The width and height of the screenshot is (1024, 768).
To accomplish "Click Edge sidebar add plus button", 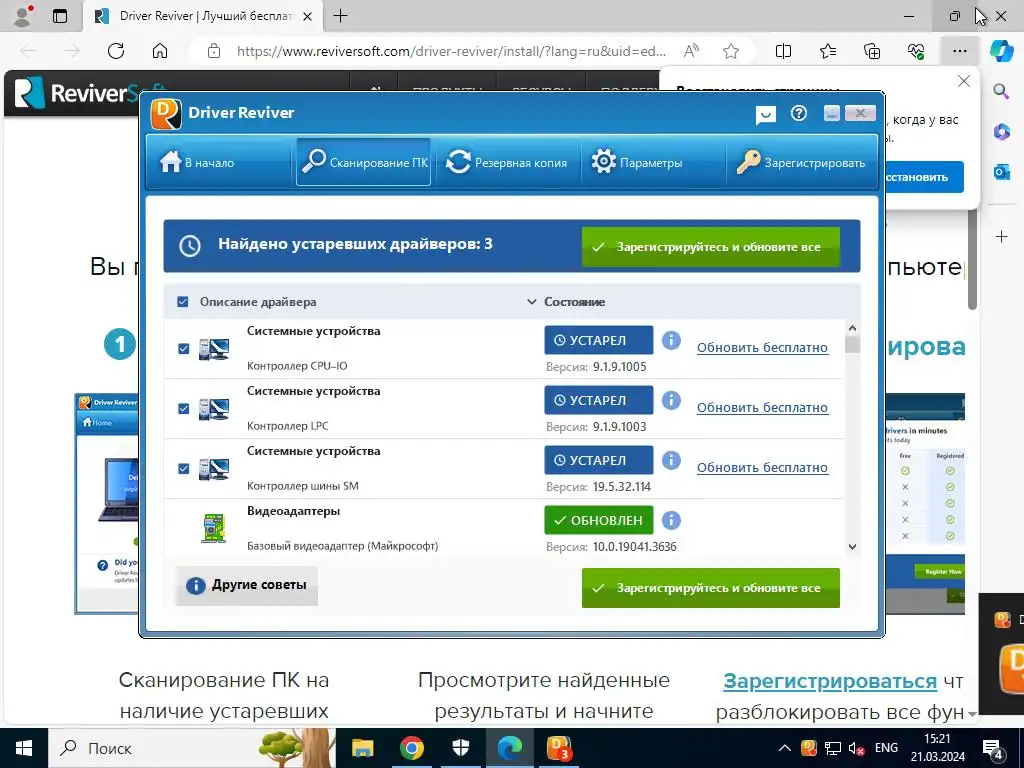I will coord(1001,236).
